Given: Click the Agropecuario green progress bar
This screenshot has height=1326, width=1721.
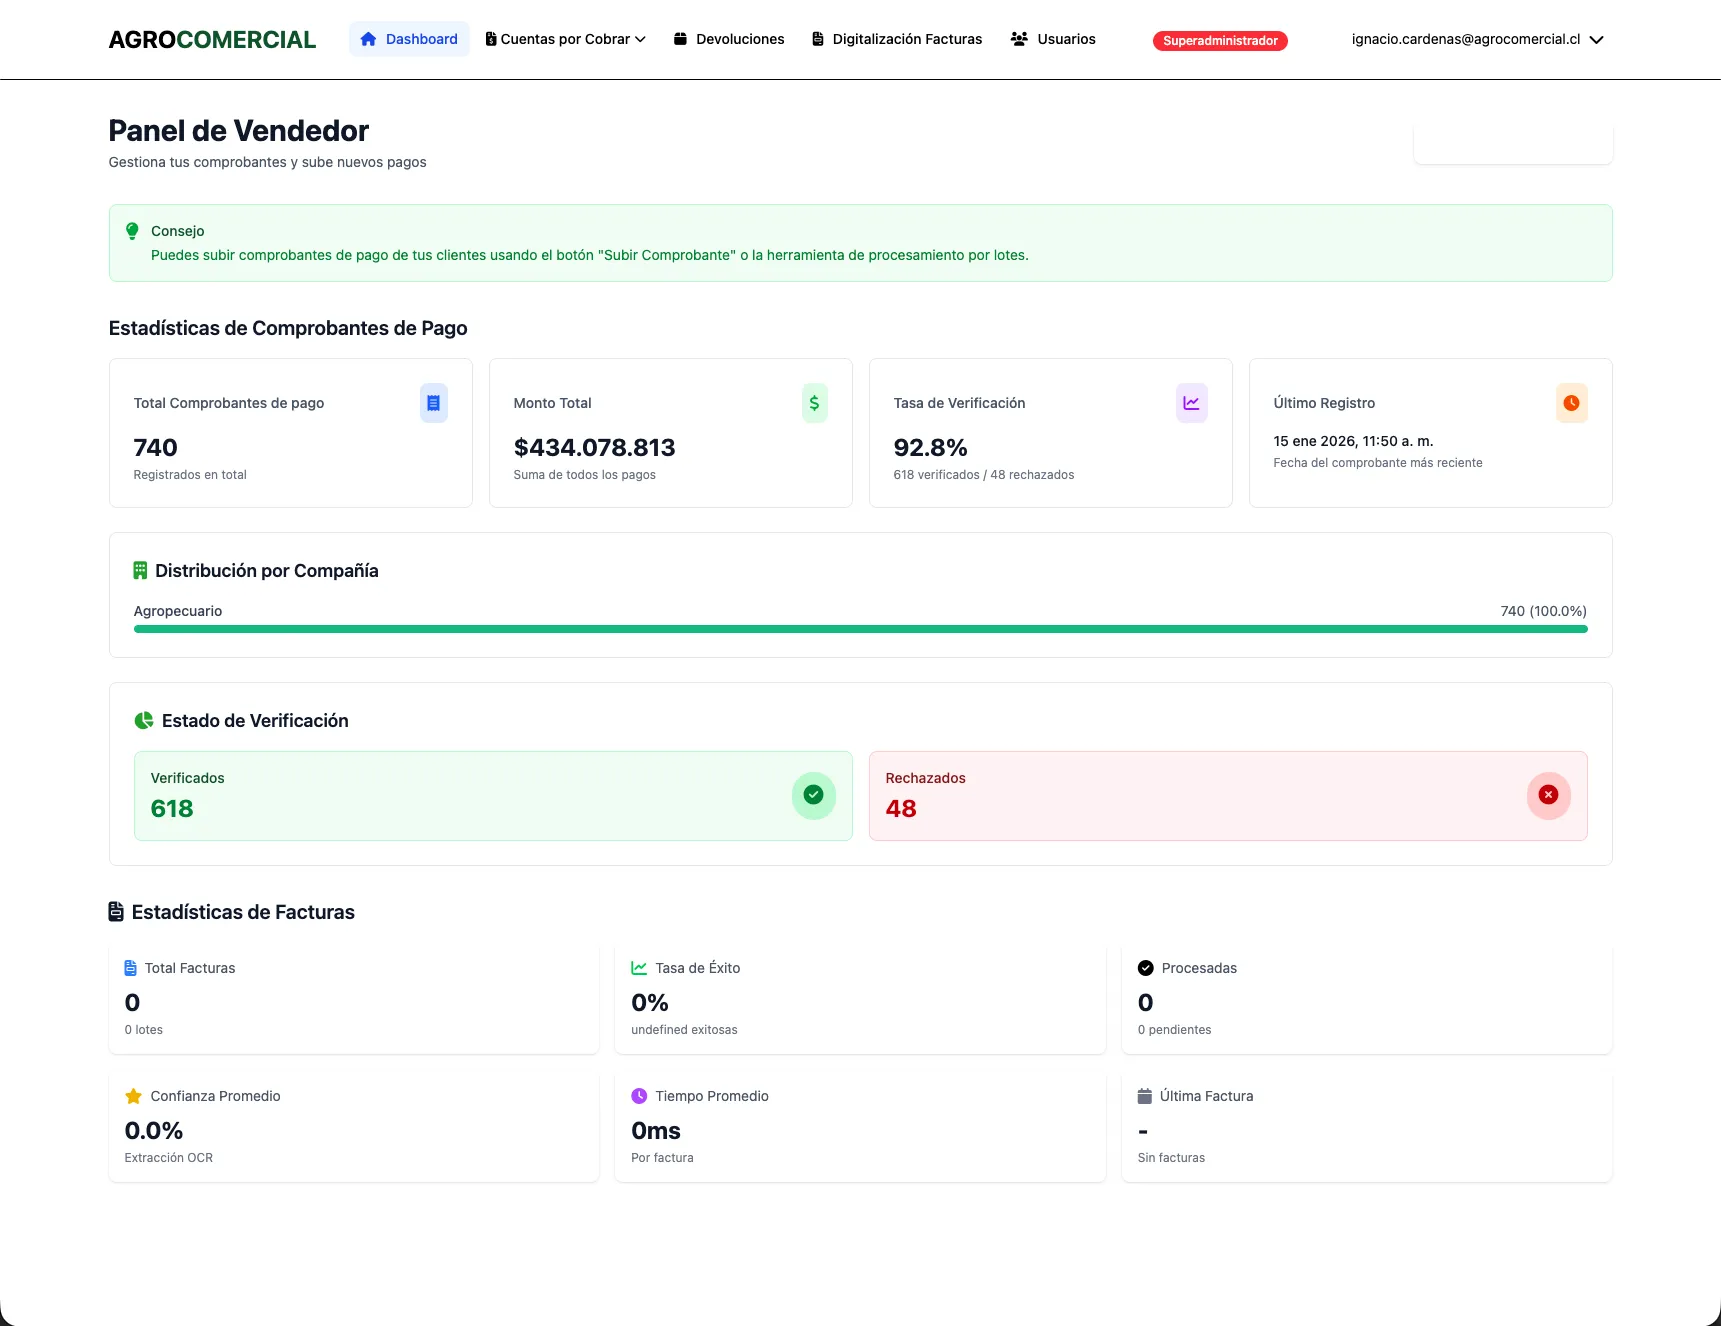Looking at the screenshot, I should pos(860,629).
